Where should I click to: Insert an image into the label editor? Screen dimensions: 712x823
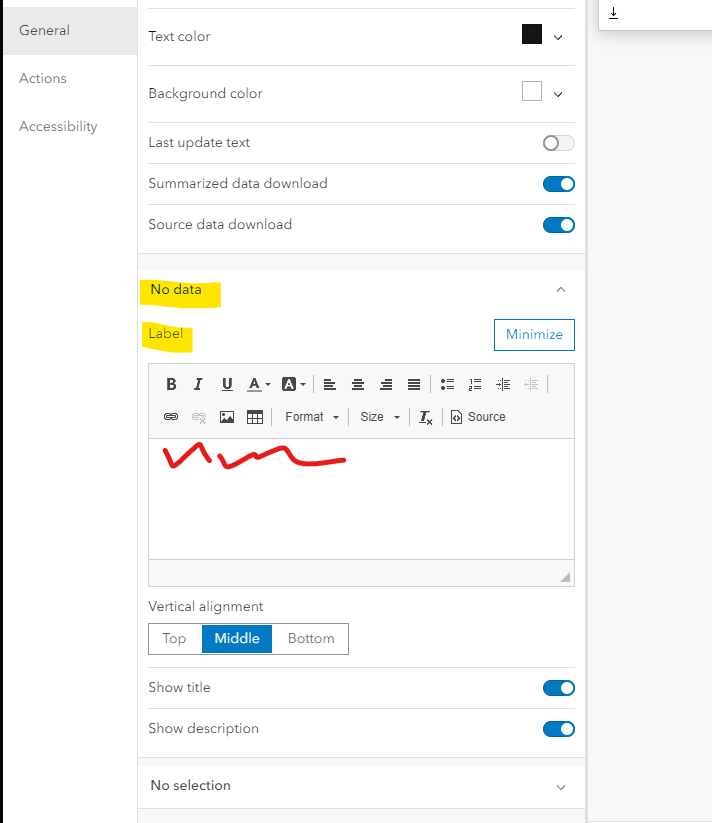[227, 417]
